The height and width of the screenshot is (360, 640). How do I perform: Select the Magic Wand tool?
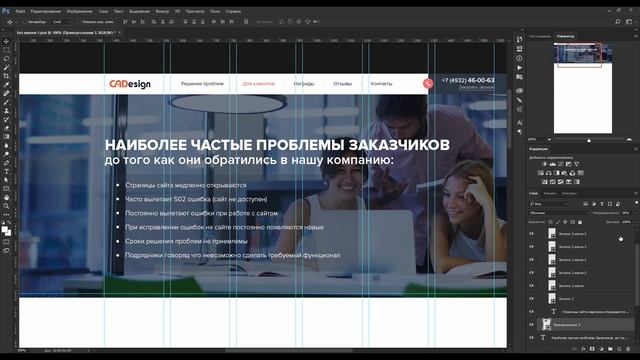6,67
